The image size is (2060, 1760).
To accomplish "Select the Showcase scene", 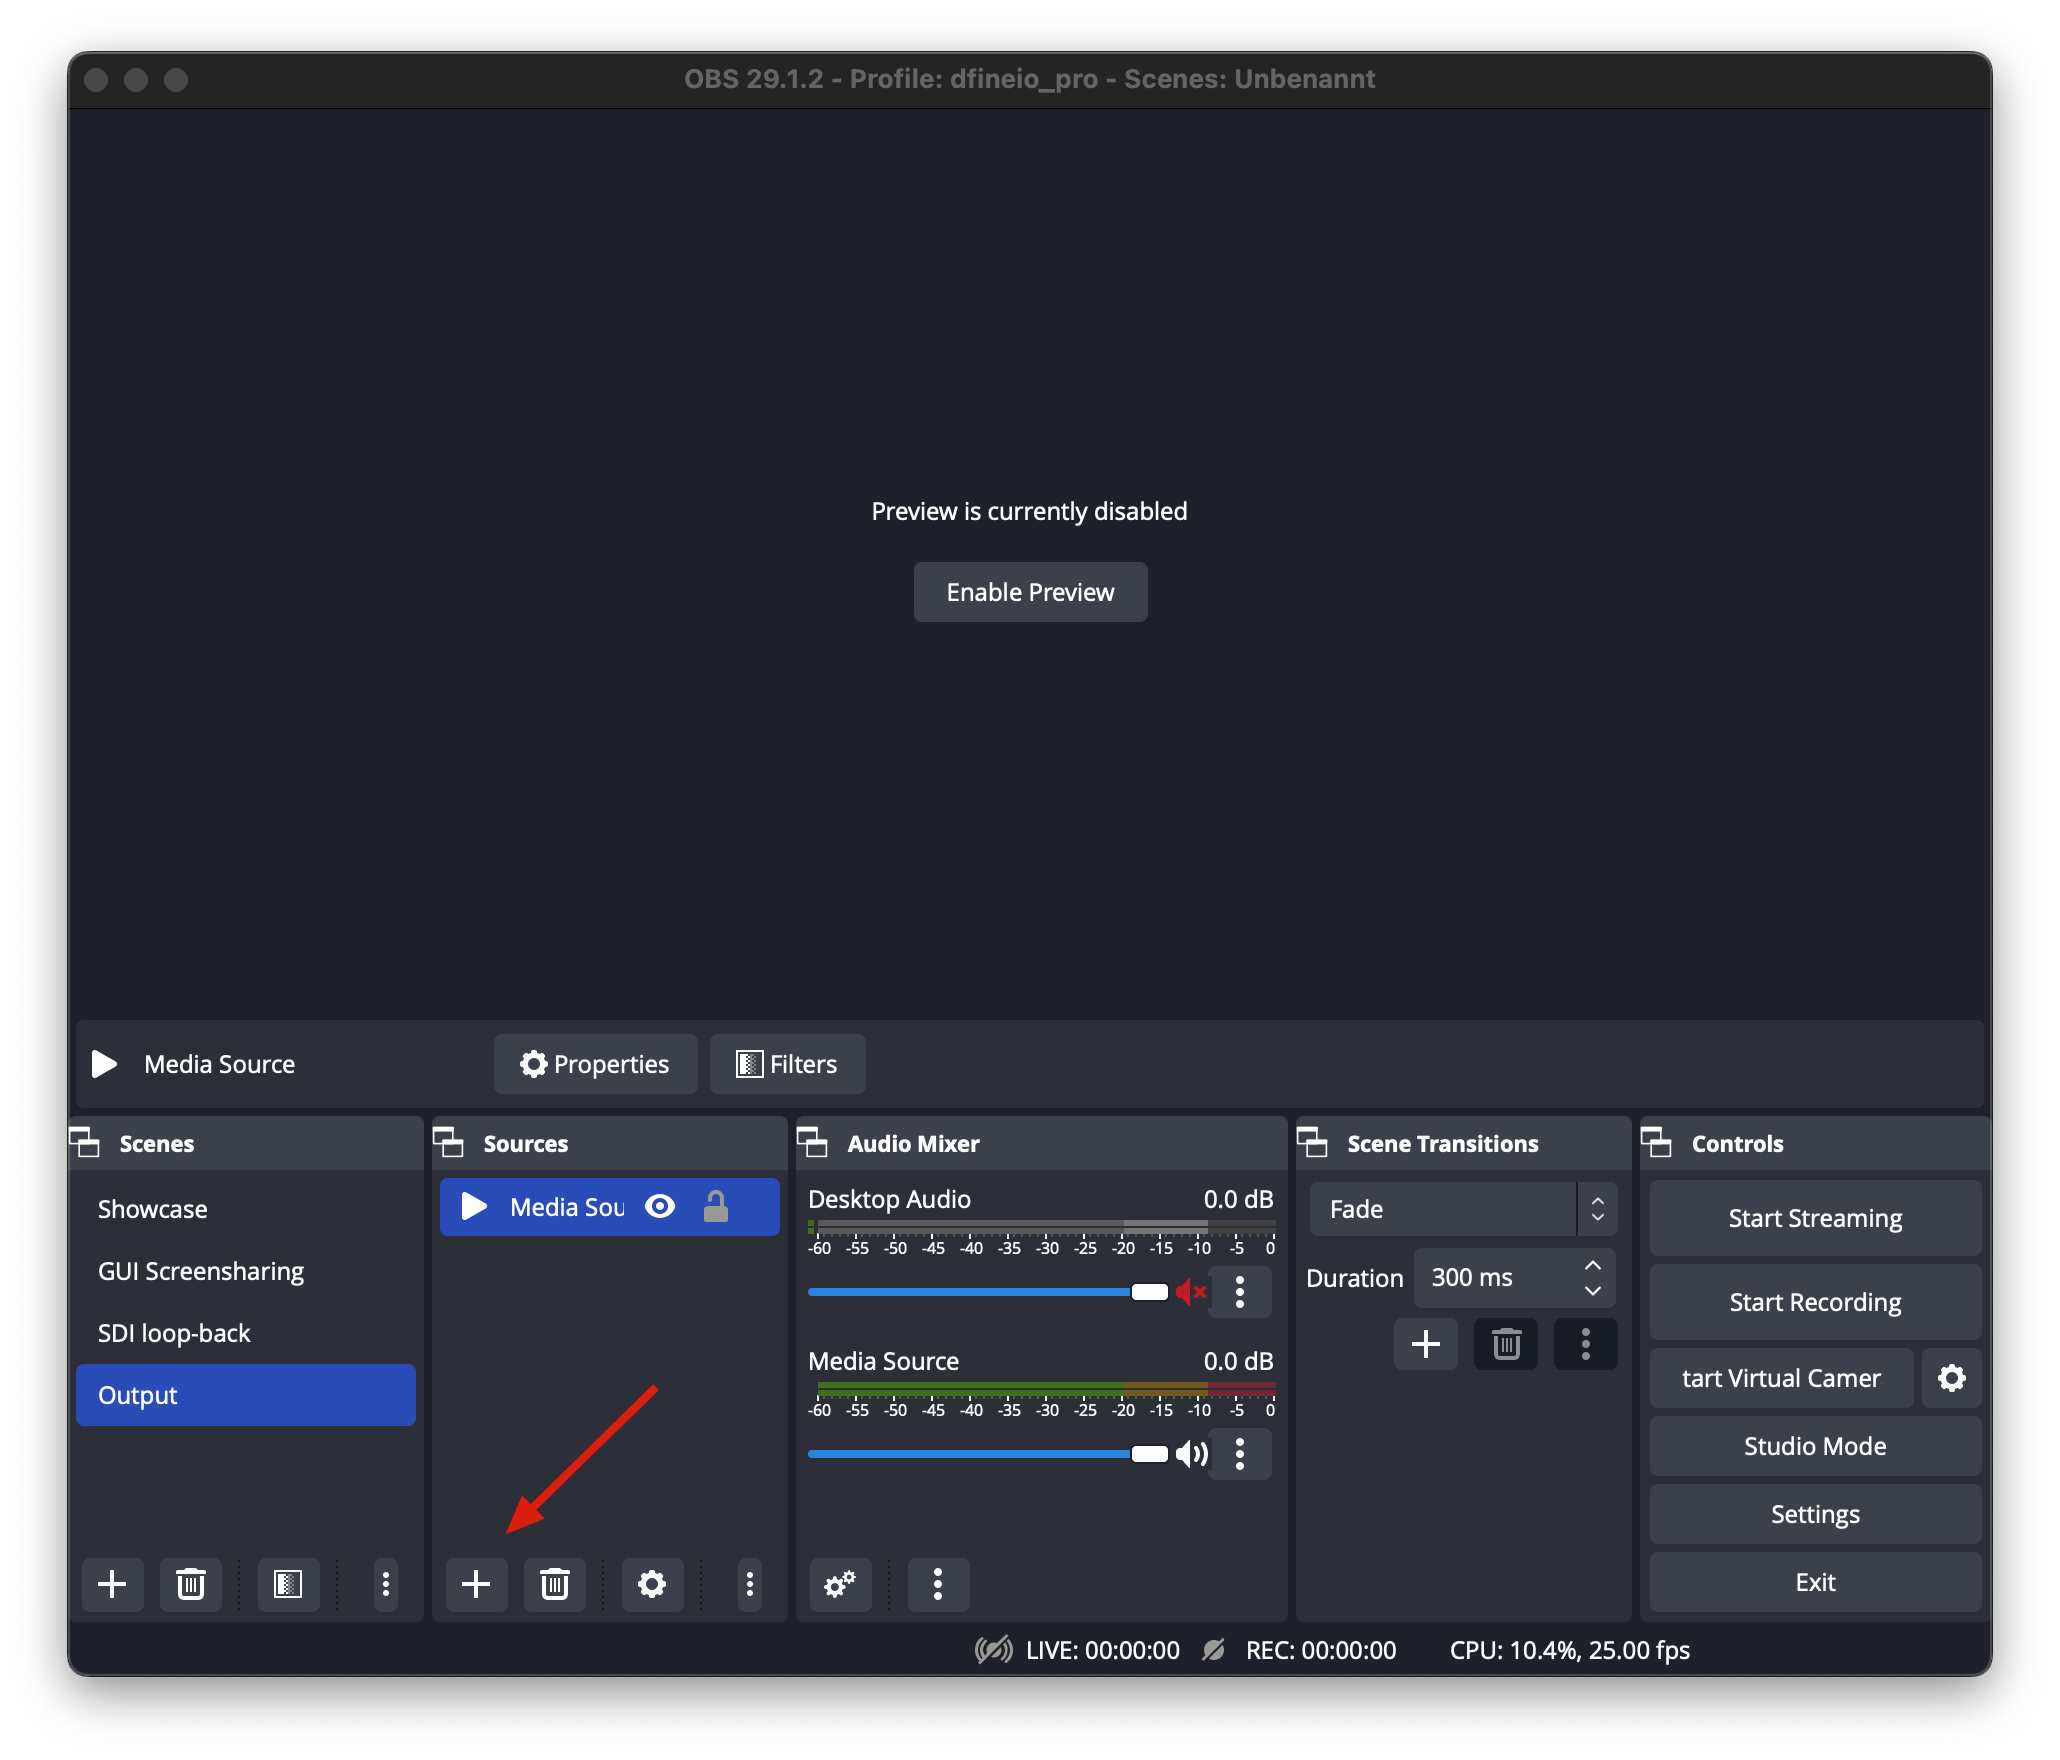I will [x=246, y=1209].
